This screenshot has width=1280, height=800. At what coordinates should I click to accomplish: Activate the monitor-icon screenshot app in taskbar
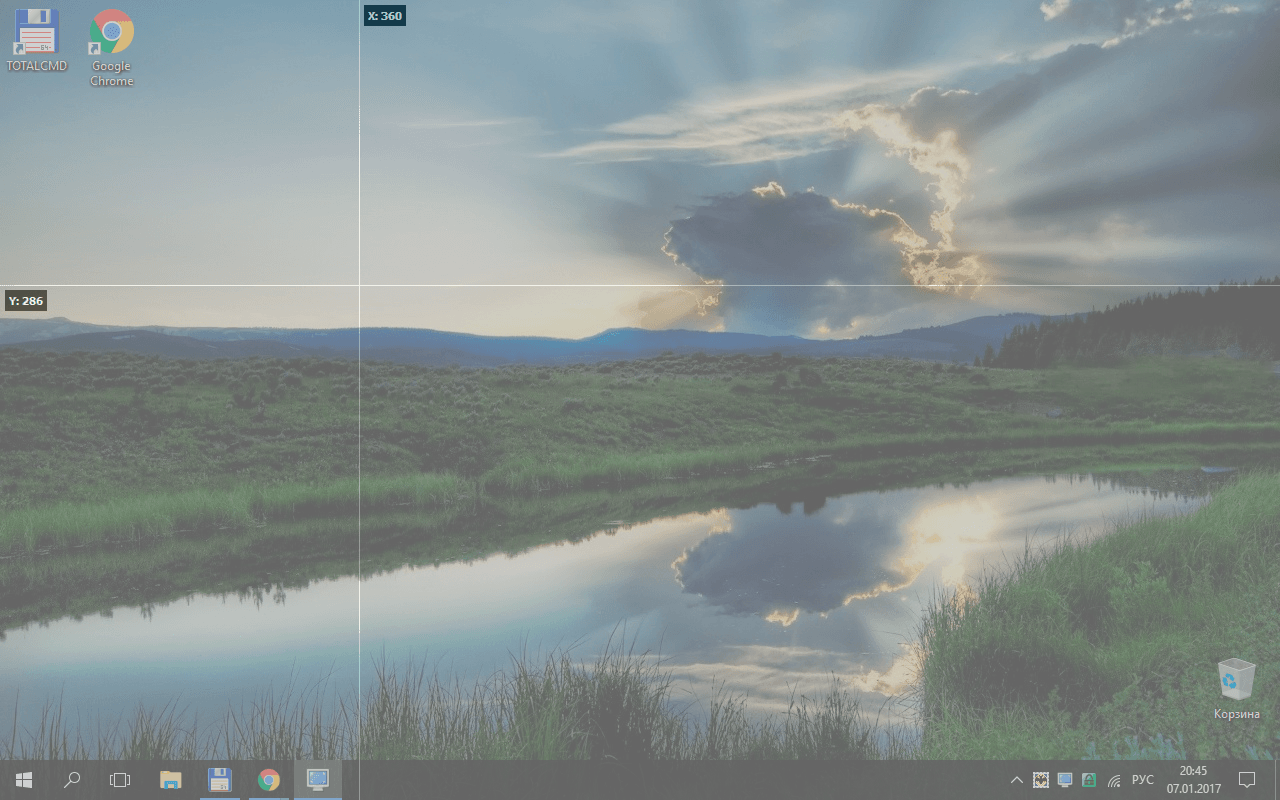tap(318, 780)
